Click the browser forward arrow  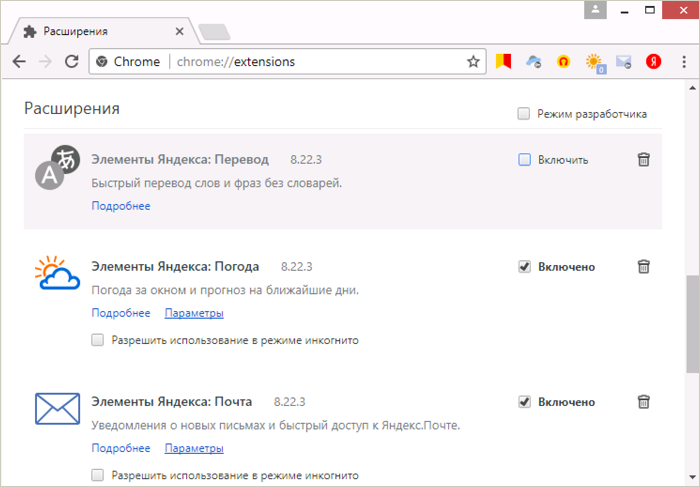(x=46, y=62)
